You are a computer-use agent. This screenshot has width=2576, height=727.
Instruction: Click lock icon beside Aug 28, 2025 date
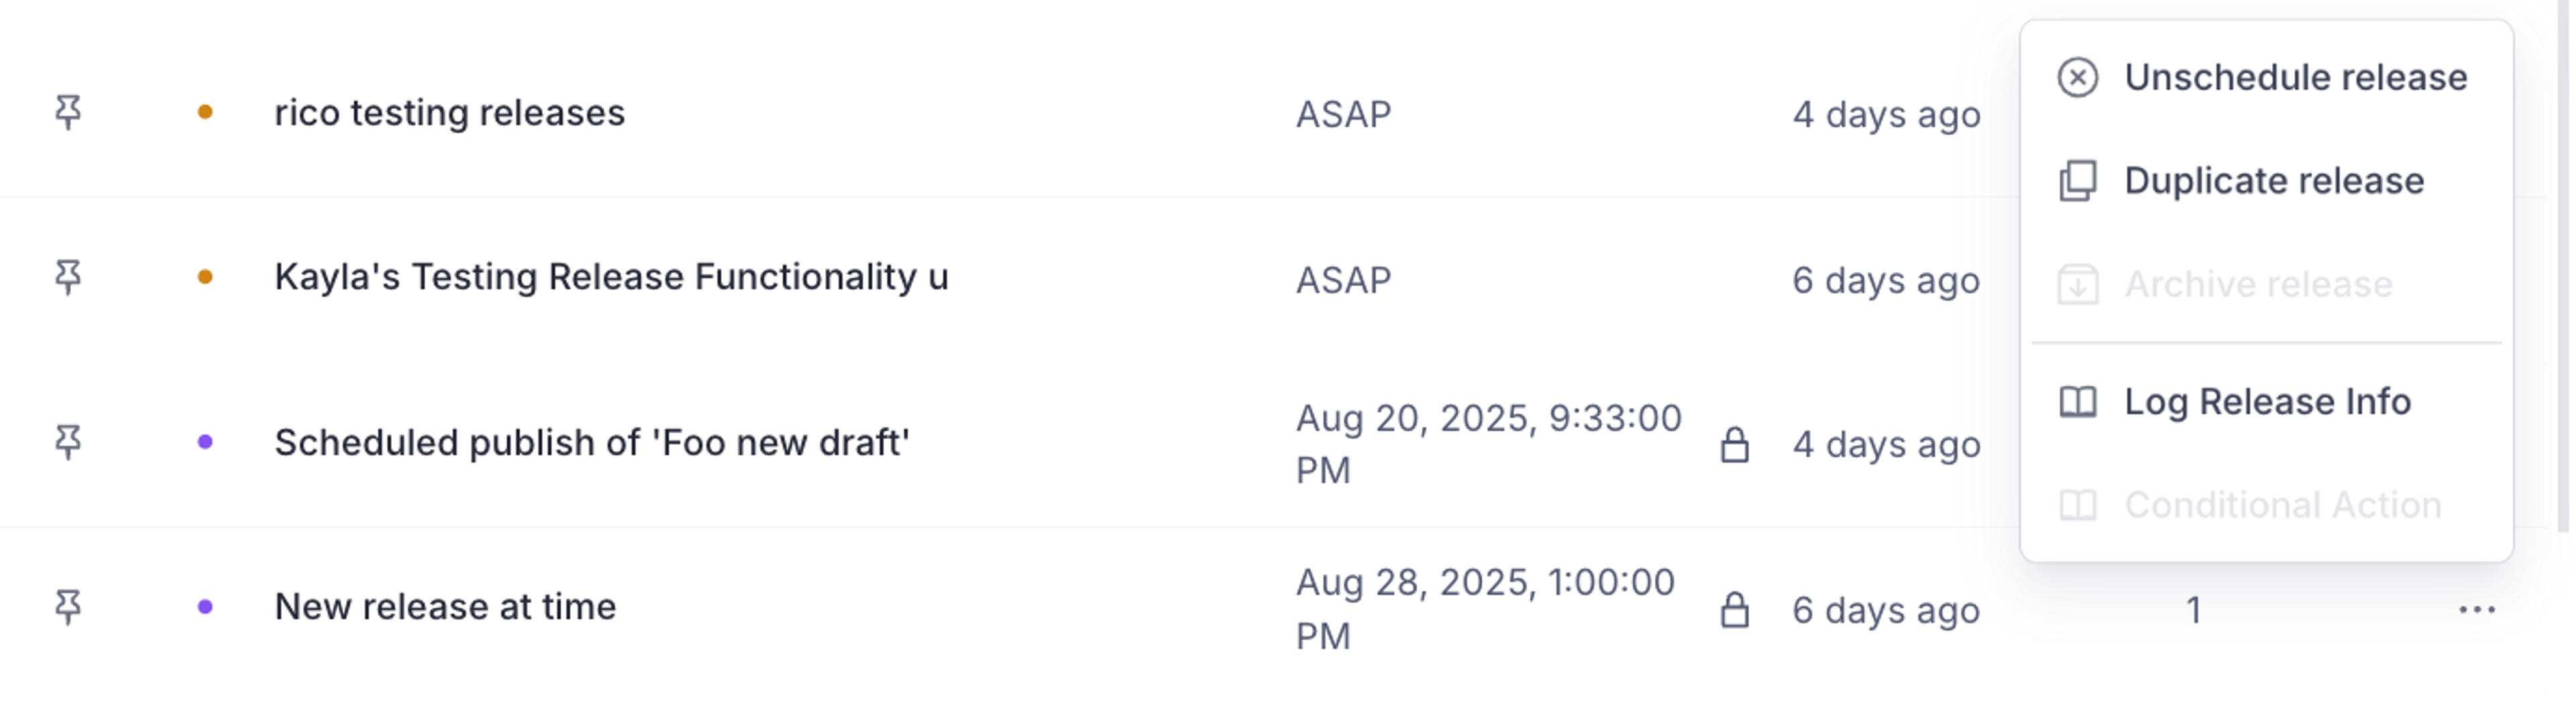point(1734,610)
